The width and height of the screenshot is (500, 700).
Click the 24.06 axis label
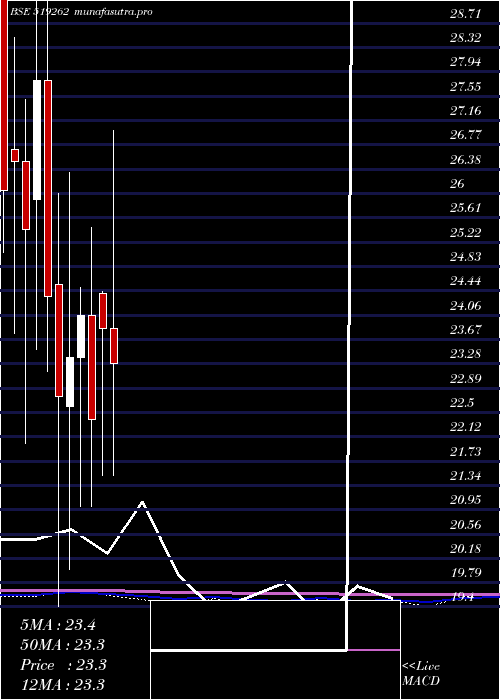click(465, 306)
